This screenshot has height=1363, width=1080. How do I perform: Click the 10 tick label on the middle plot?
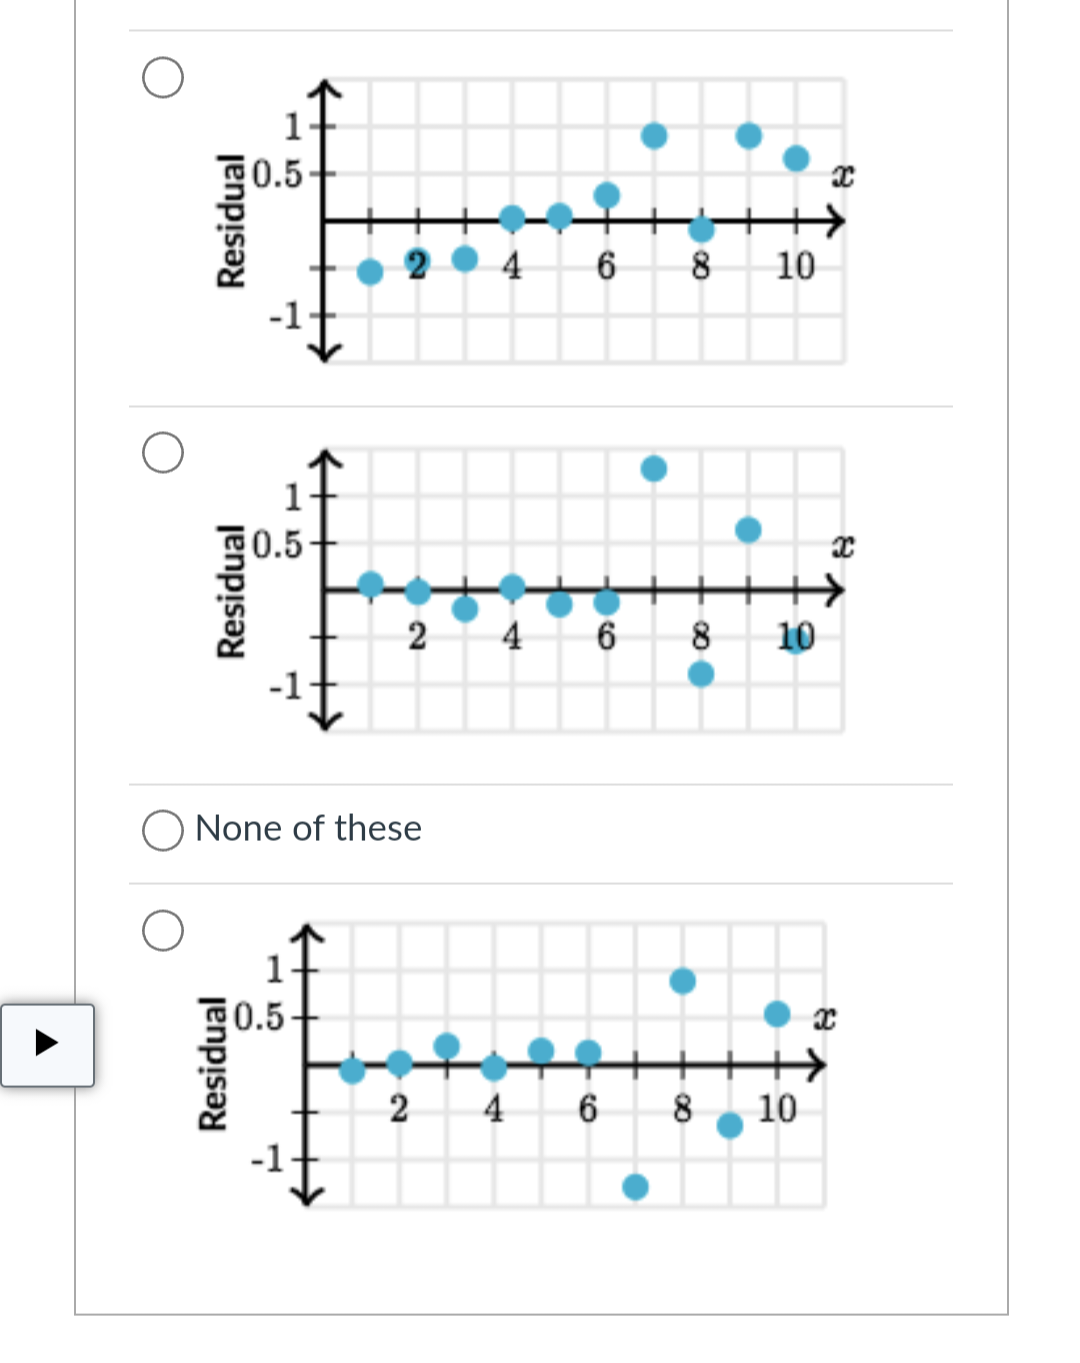[797, 634]
